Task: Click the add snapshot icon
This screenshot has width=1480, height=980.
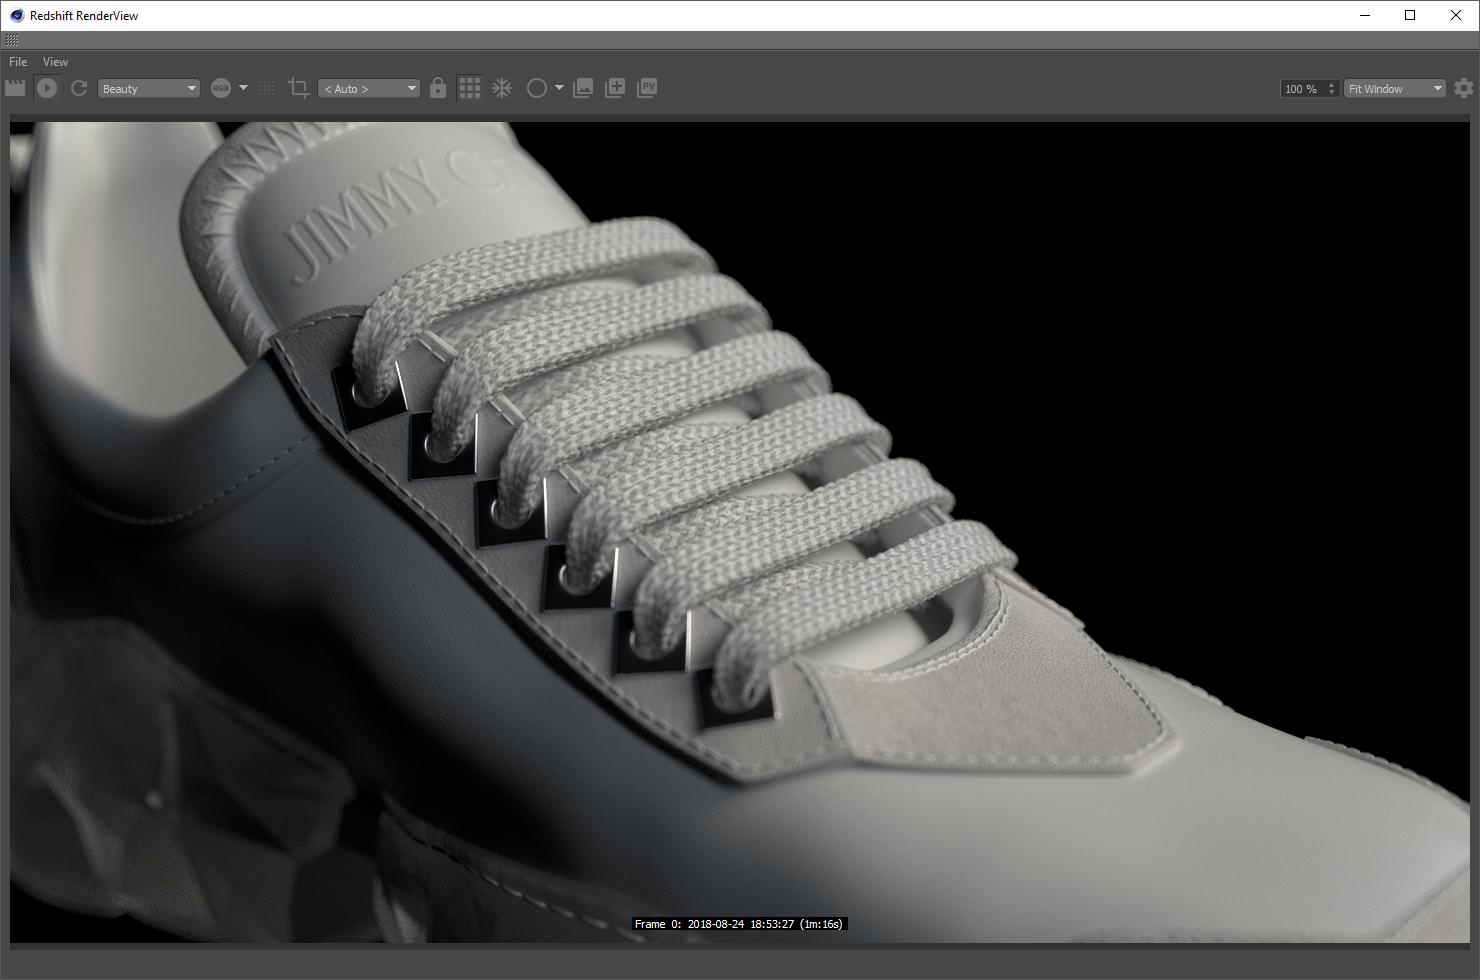Action: 615,88
